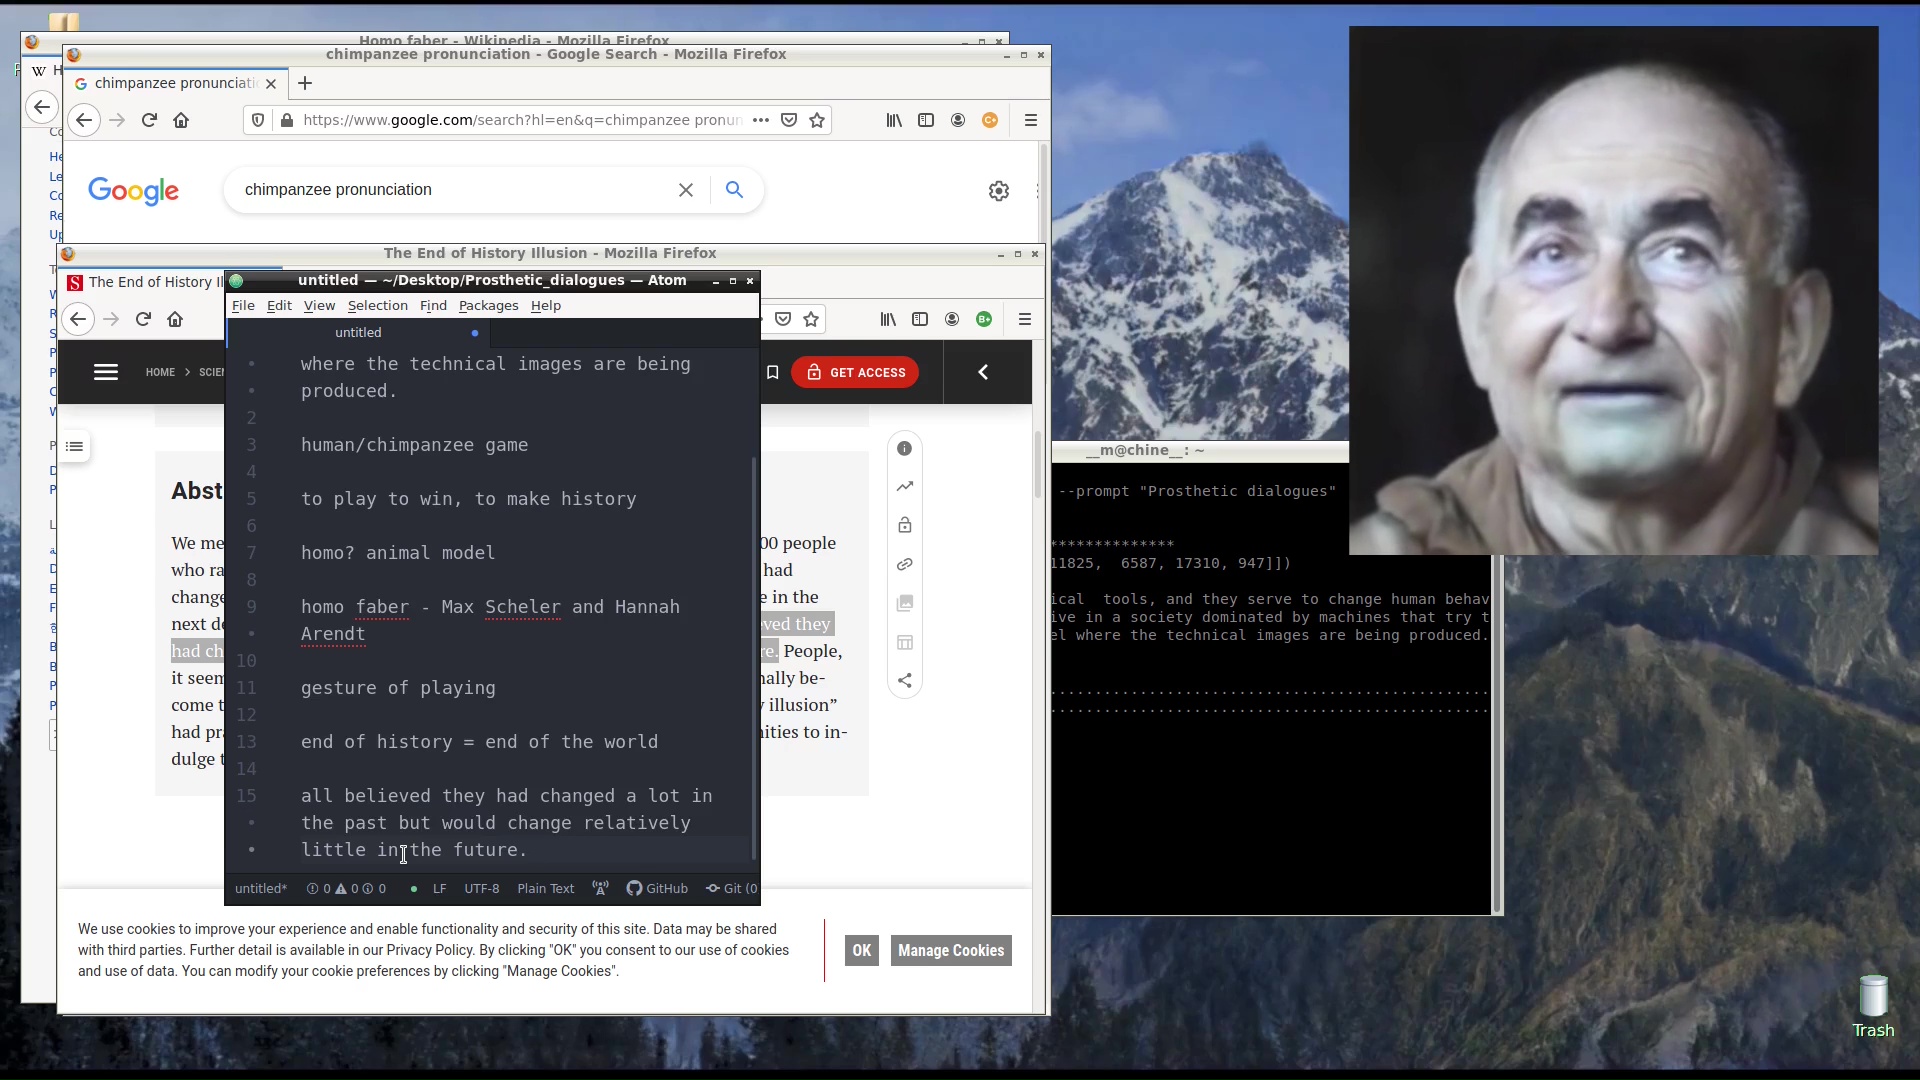
Task: Click Google logo
Action: 133,191
